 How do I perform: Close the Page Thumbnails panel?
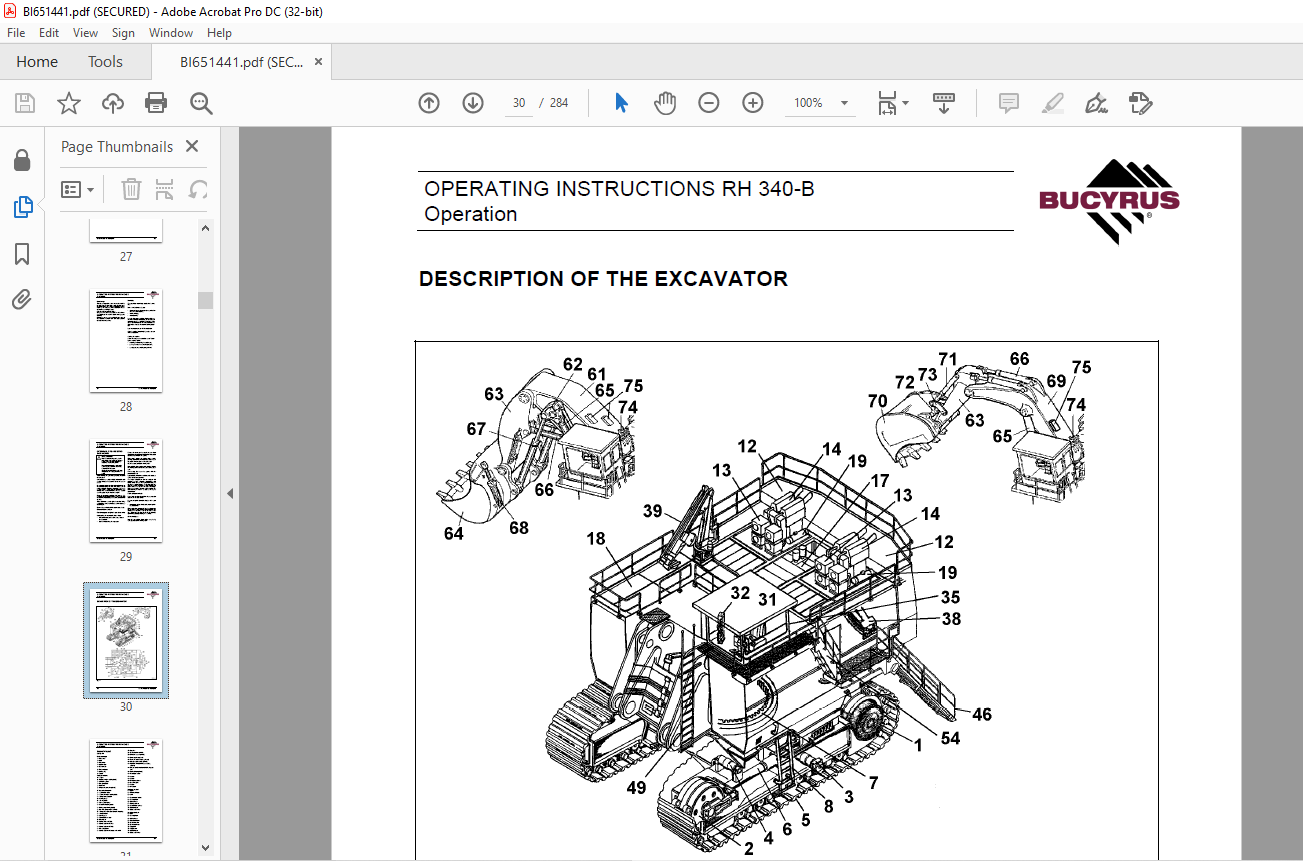point(192,146)
